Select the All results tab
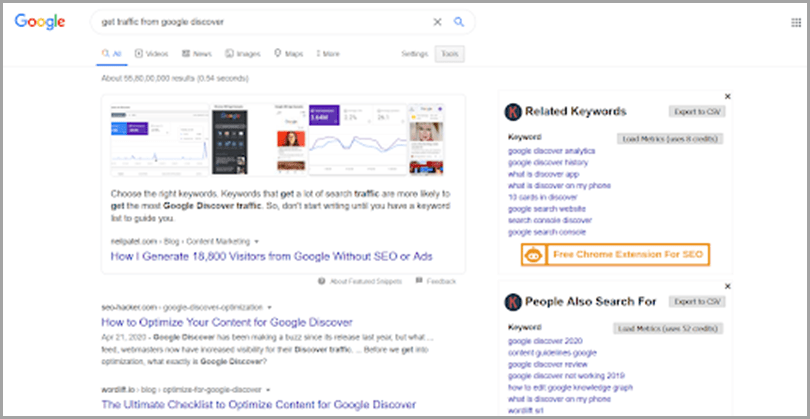 point(112,54)
